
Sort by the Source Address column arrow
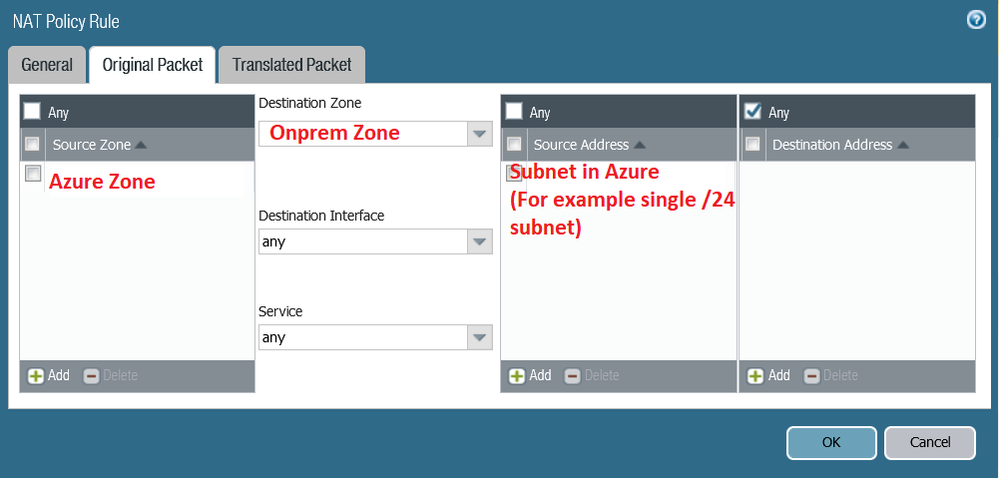coord(639,145)
